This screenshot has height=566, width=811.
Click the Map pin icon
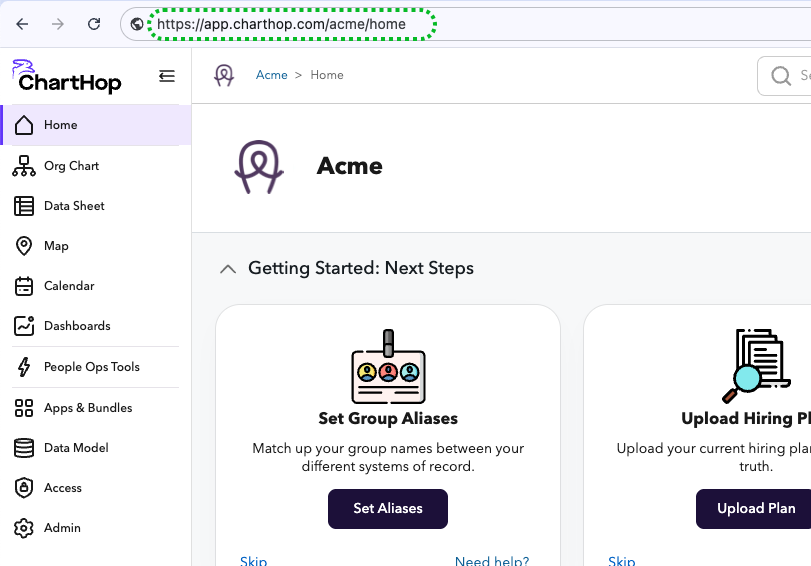[24, 246]
